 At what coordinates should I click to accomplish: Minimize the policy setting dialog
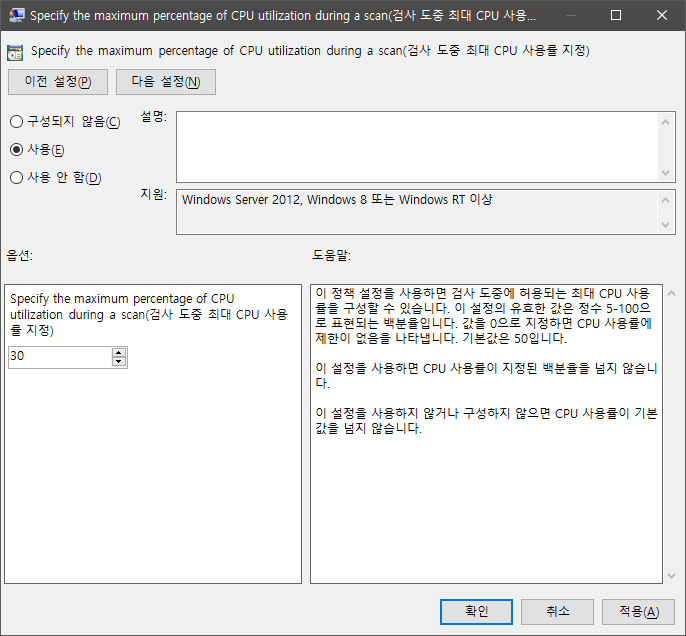tap(570, 15)
